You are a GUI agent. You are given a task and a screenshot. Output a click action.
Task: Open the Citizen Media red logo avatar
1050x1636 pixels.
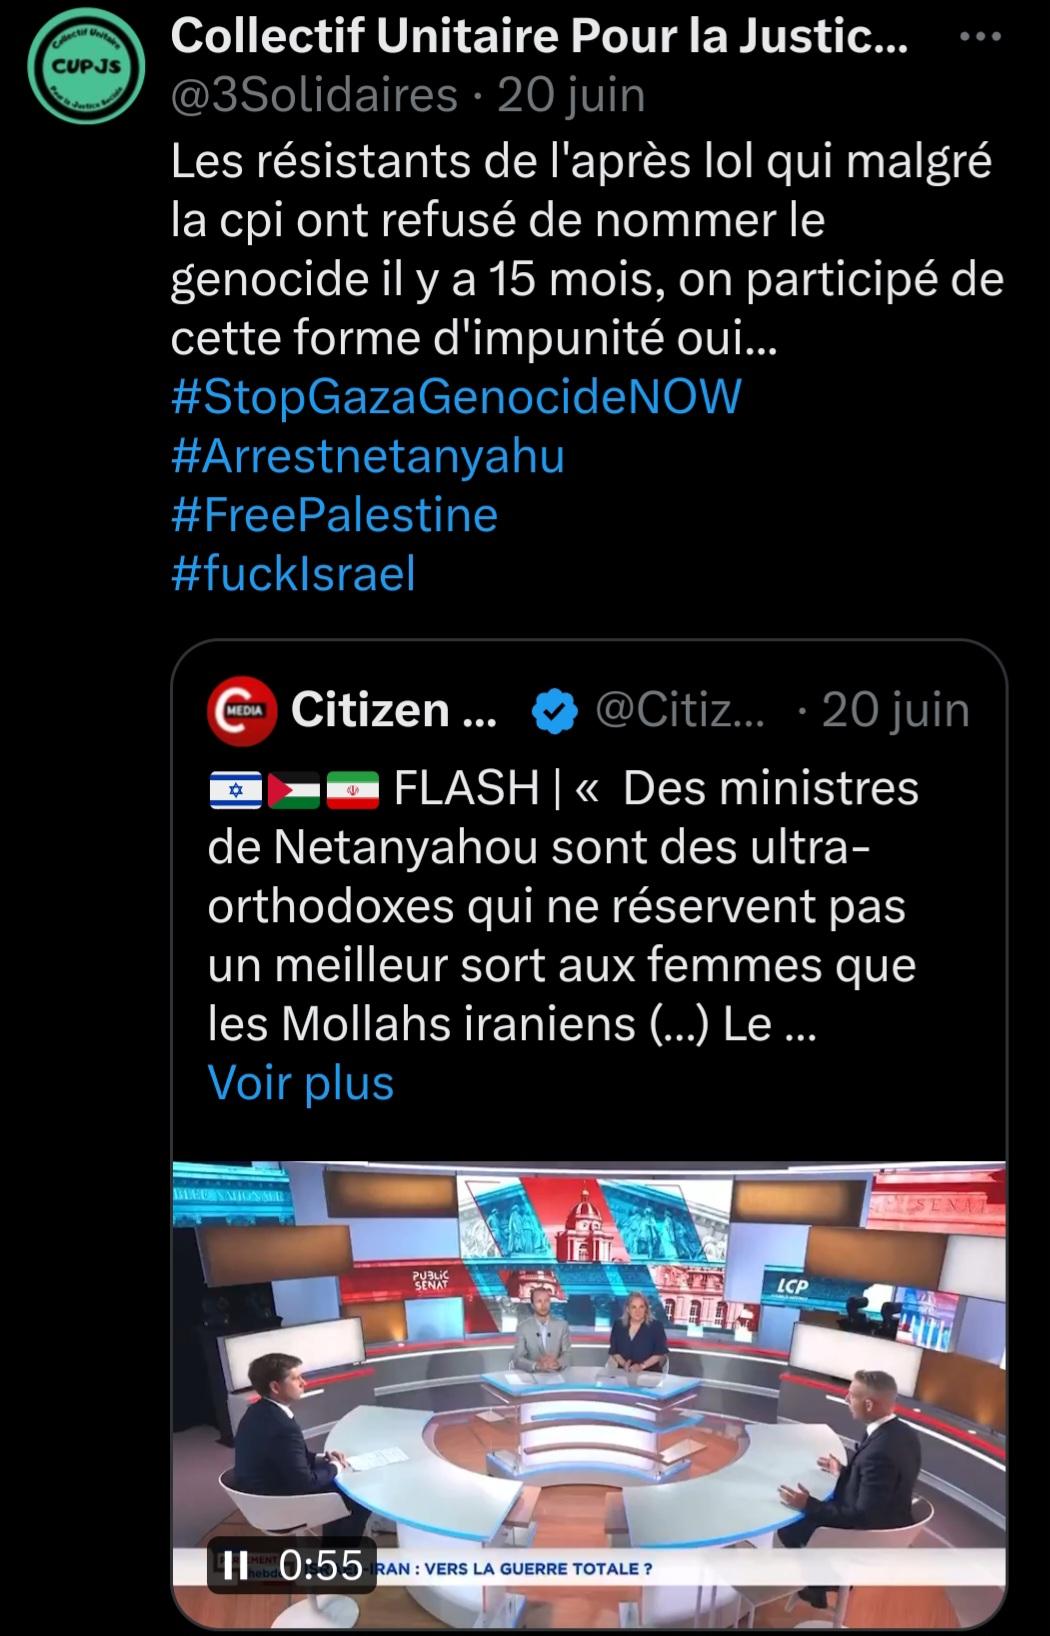(241, 709)
